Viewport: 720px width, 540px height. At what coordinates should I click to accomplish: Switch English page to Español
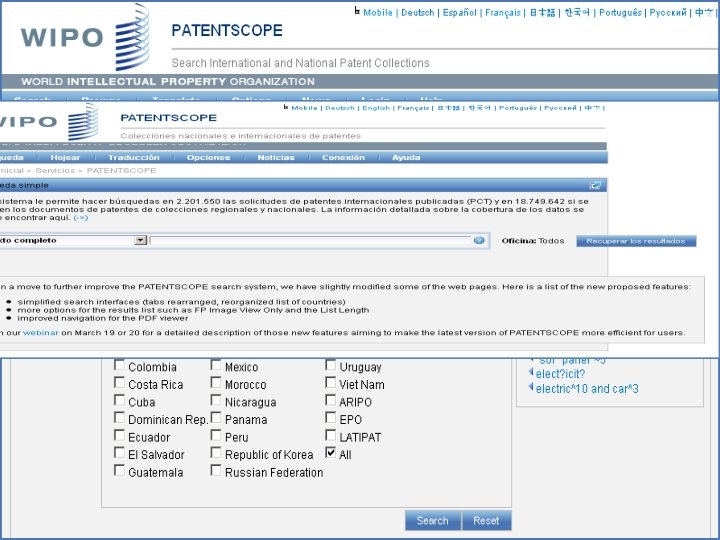(x=459, y=12)
